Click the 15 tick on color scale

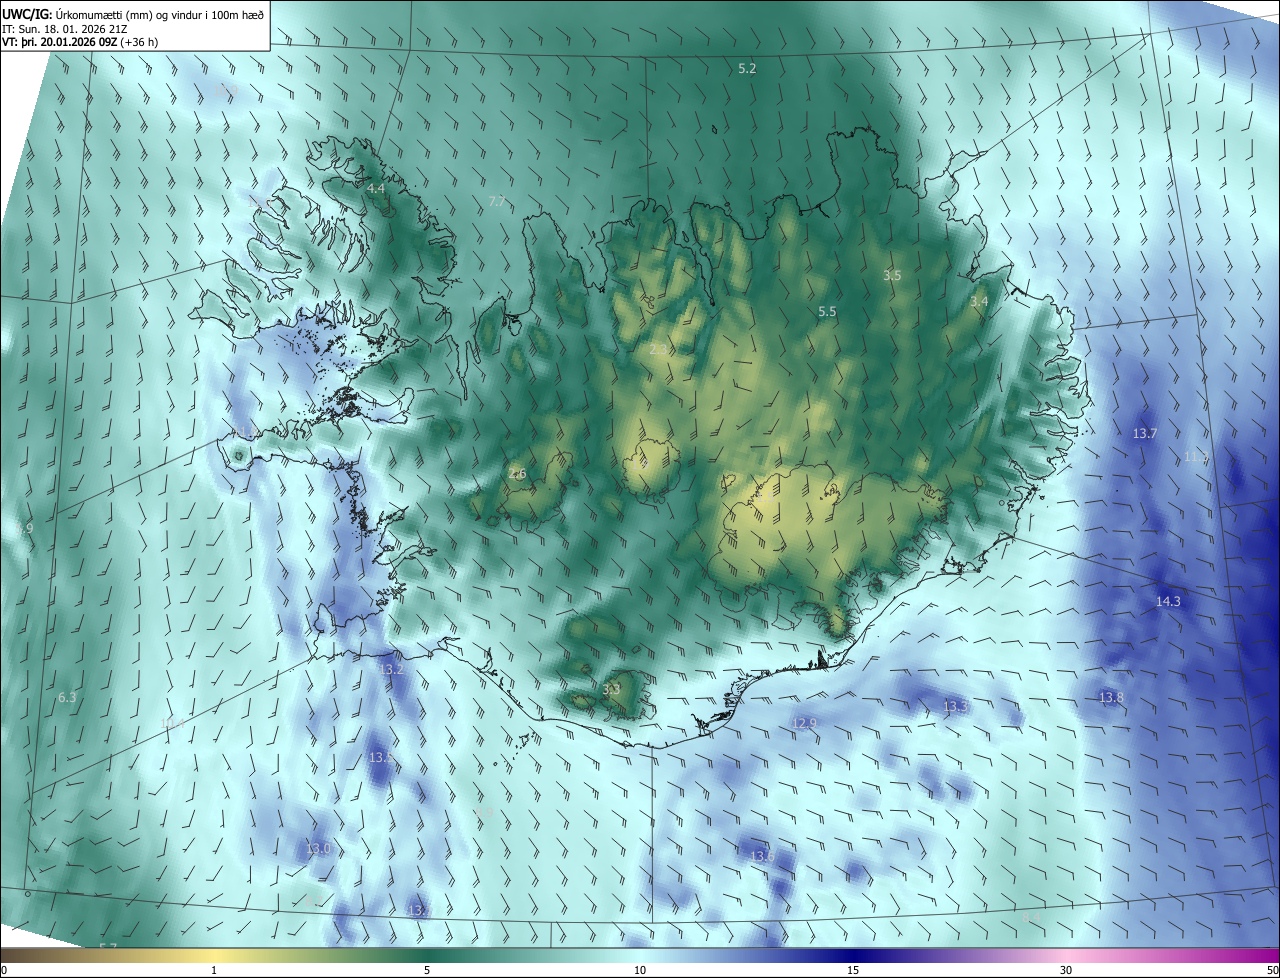[853, 971]
